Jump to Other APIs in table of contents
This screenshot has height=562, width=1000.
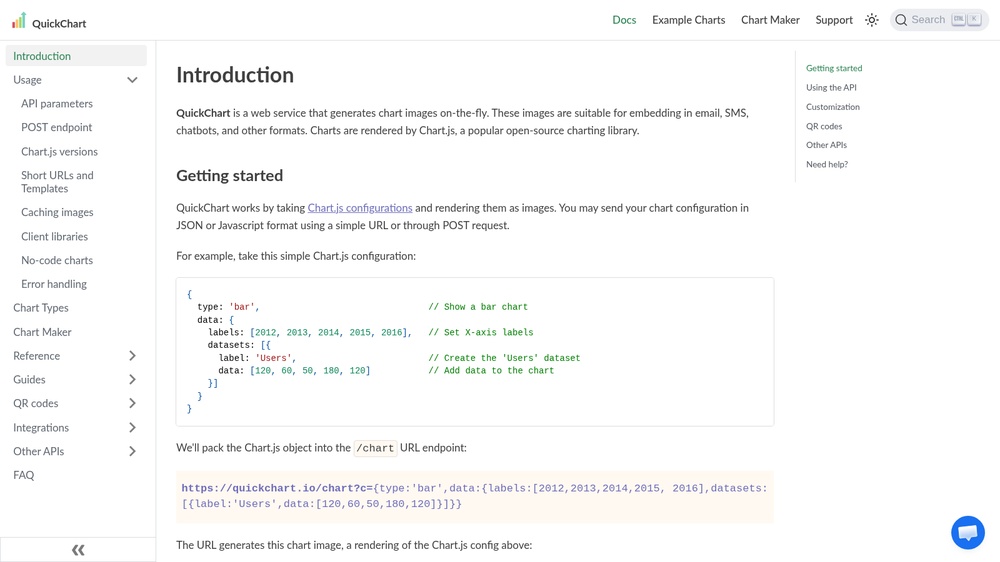point(826,145)
